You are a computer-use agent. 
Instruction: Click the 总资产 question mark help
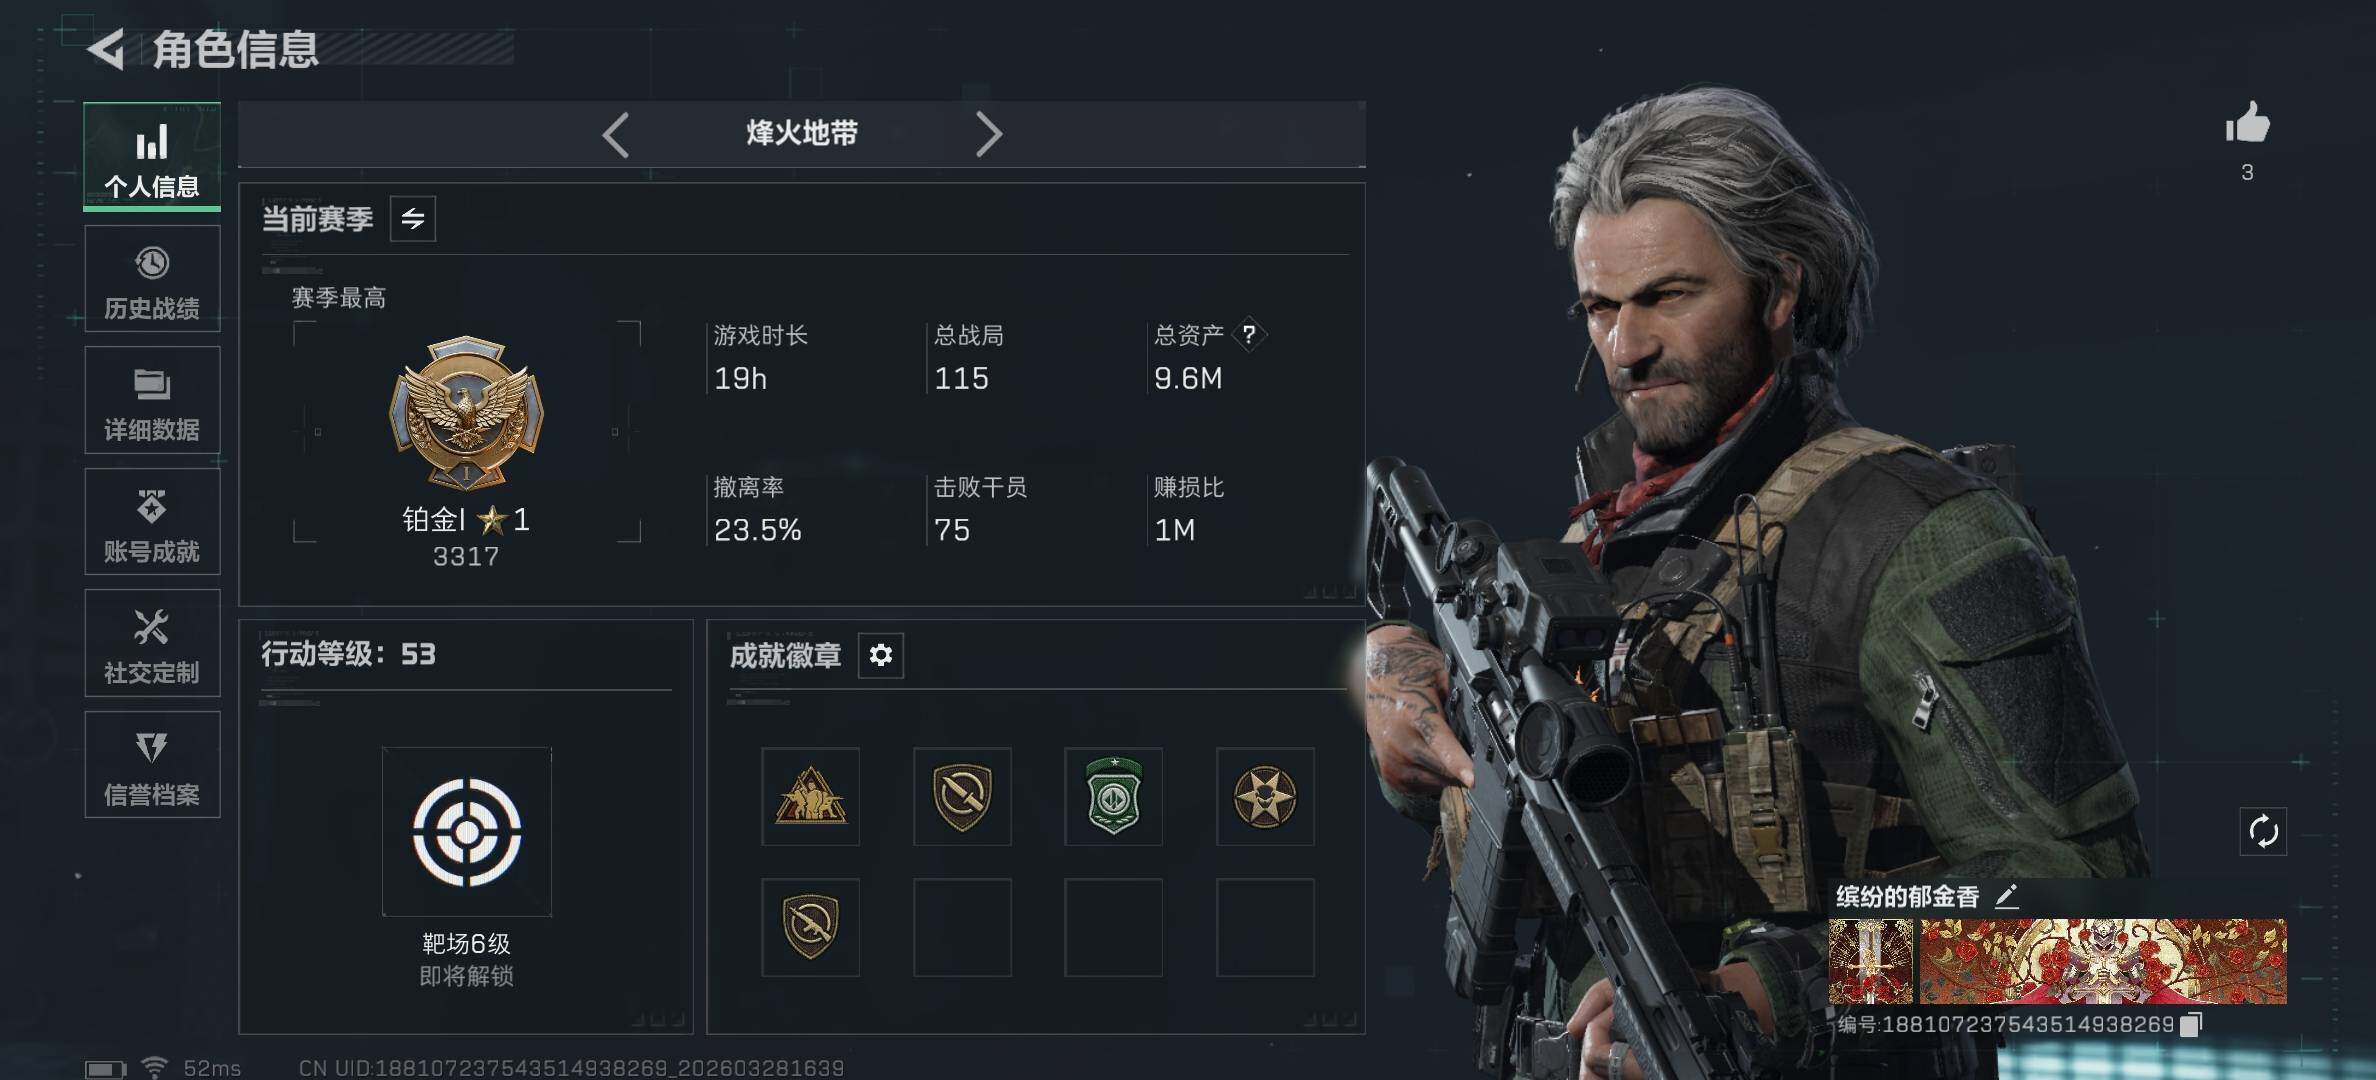1249,334
